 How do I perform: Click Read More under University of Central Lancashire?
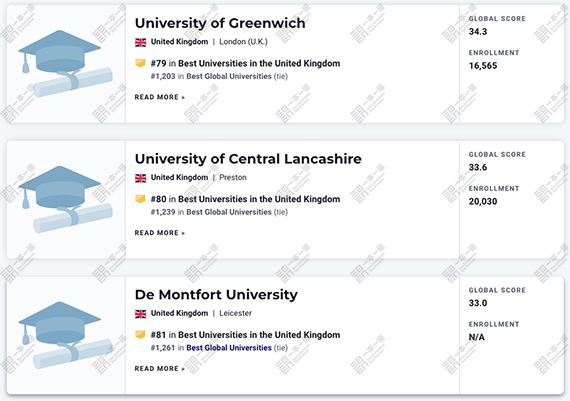pyautogui.click(x=160, y=233)
